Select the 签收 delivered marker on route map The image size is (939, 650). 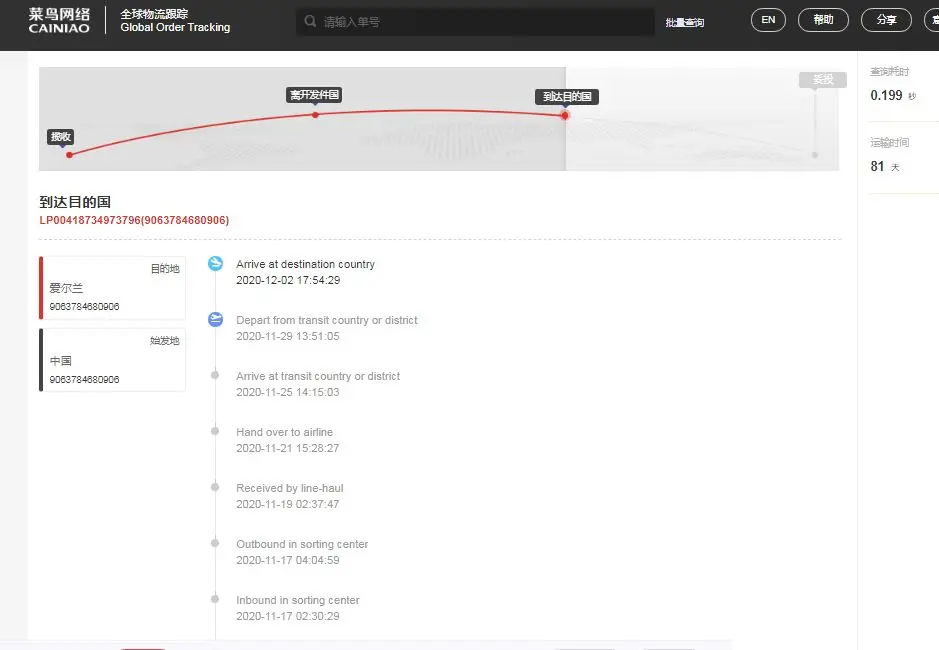(x=822, y=80)
